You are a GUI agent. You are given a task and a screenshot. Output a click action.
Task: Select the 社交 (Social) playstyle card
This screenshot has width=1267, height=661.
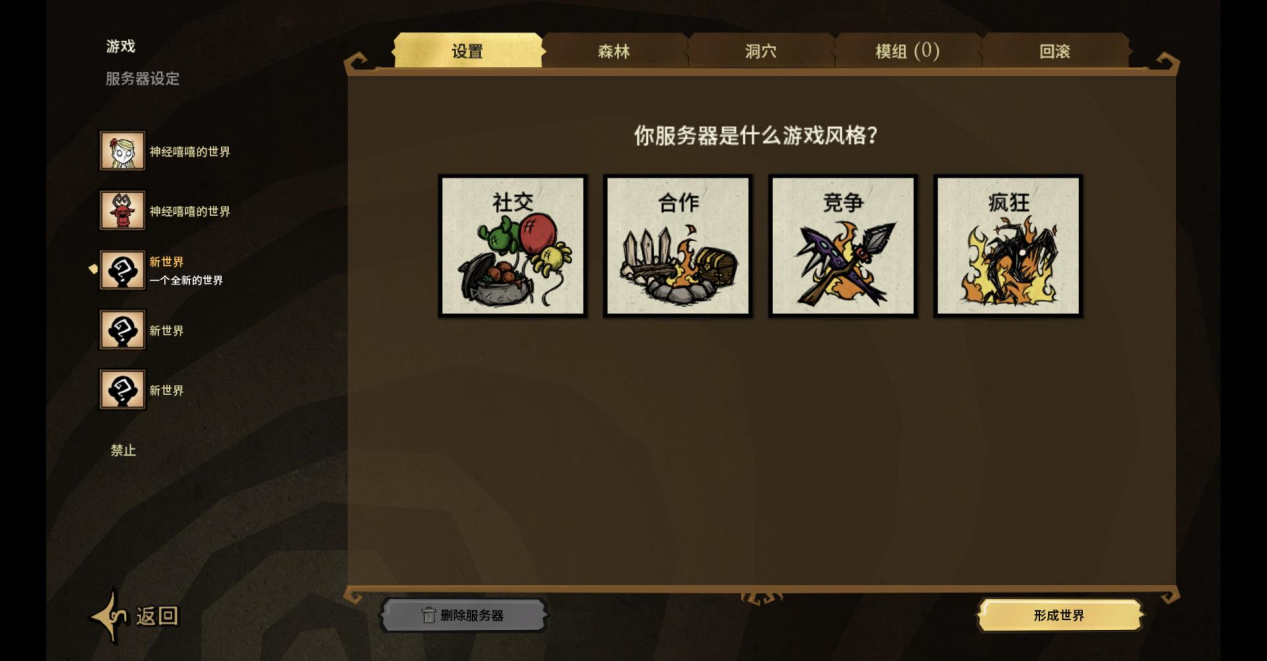pyautogui.click(x=512, y=246)
